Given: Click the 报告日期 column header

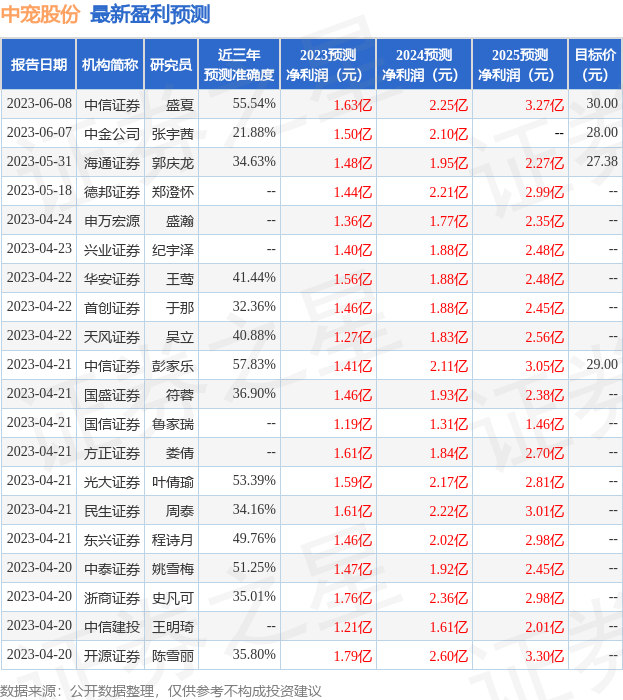Looking at the screenshot, I should 39,64.
